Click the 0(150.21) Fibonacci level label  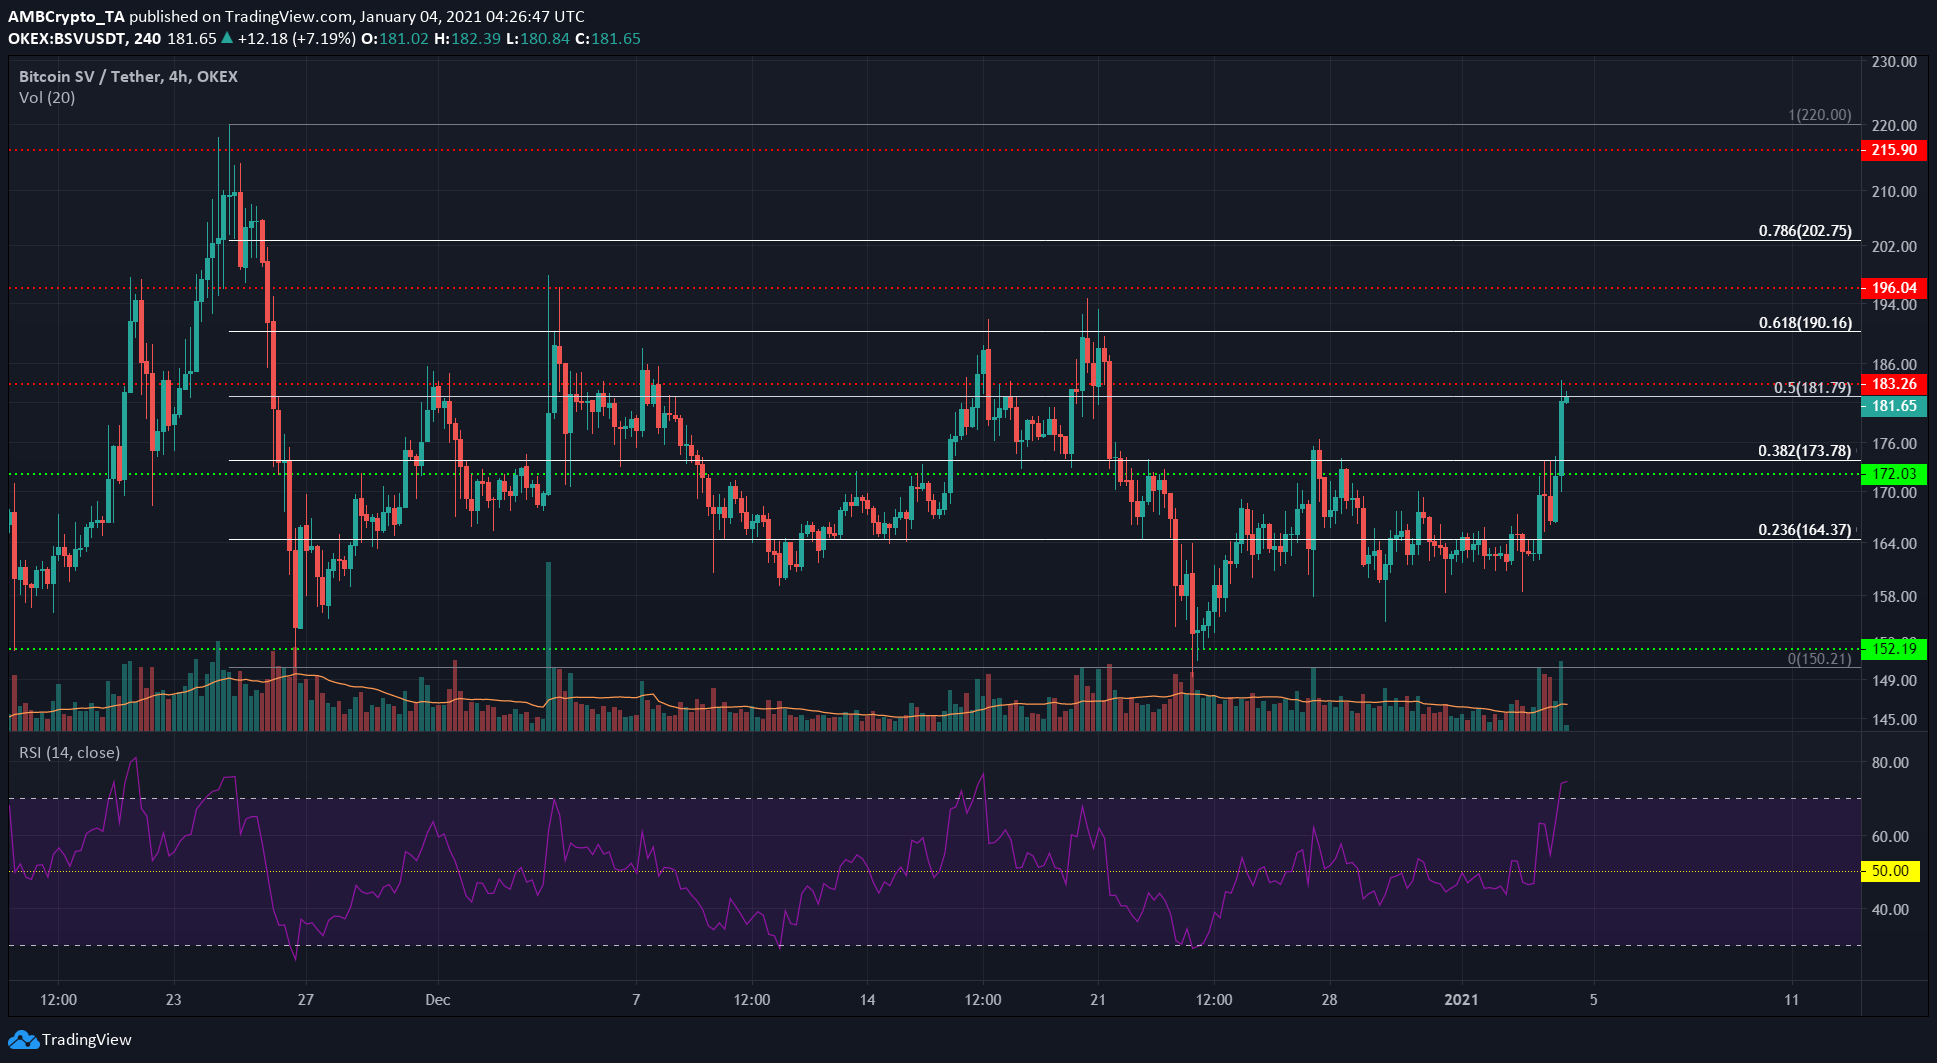pyautogui.click(x=1820, y=658)
